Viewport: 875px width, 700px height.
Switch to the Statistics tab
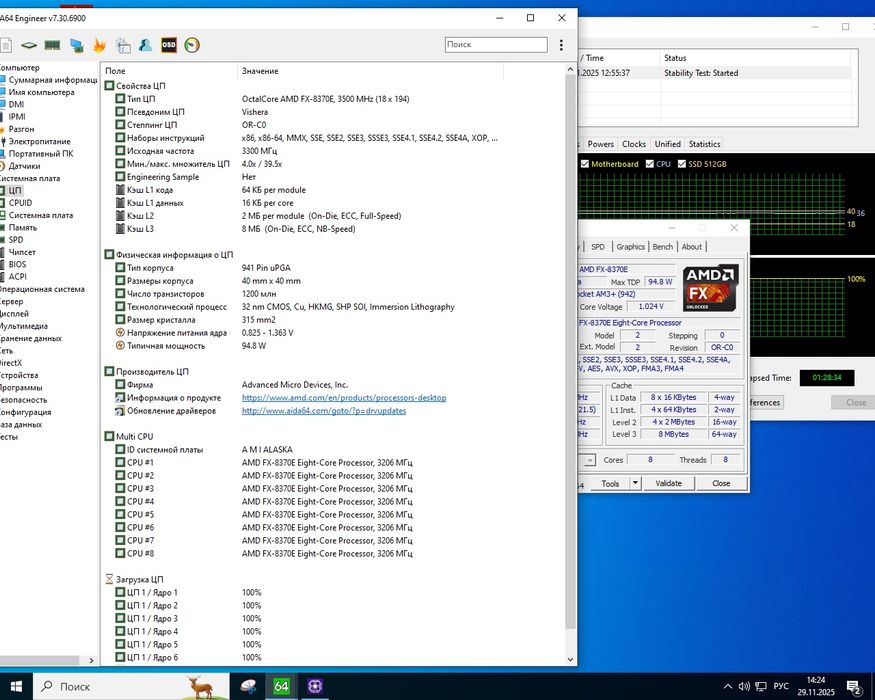click(x=704, y=144)
